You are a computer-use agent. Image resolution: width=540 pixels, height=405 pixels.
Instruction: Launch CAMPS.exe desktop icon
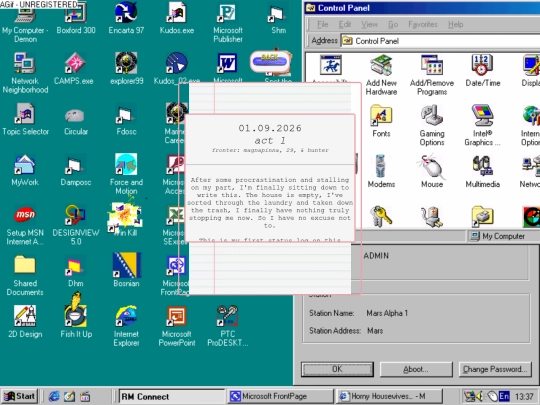(74, 68)
